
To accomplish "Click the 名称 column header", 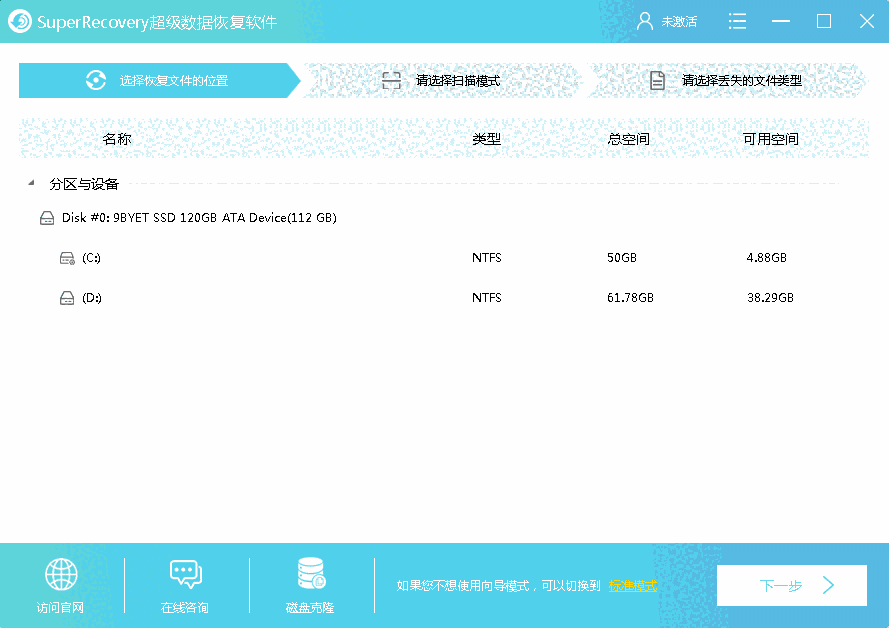I will tap(118, 139).
